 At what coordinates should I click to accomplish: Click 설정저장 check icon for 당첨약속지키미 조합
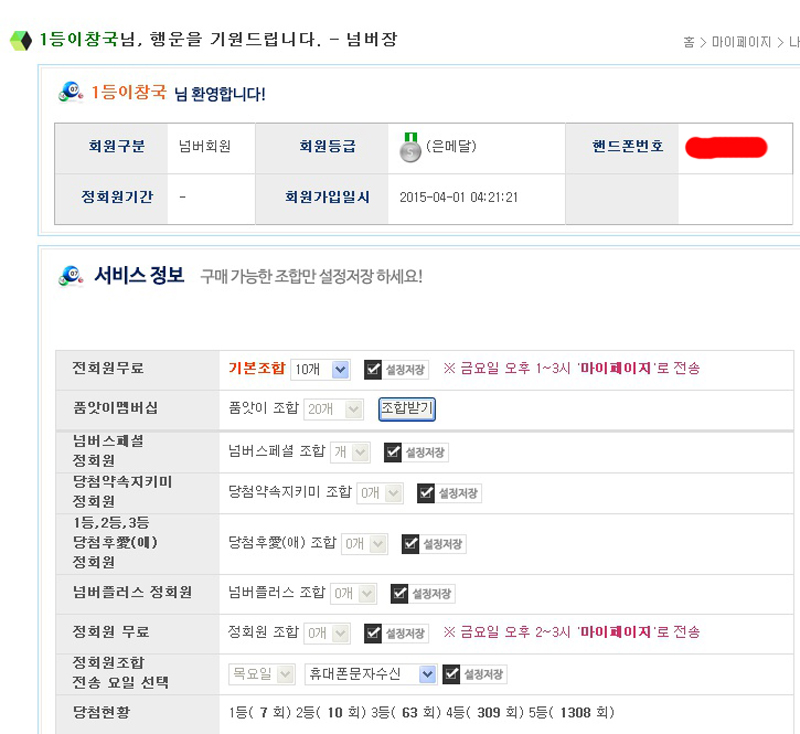coord(425,492)
